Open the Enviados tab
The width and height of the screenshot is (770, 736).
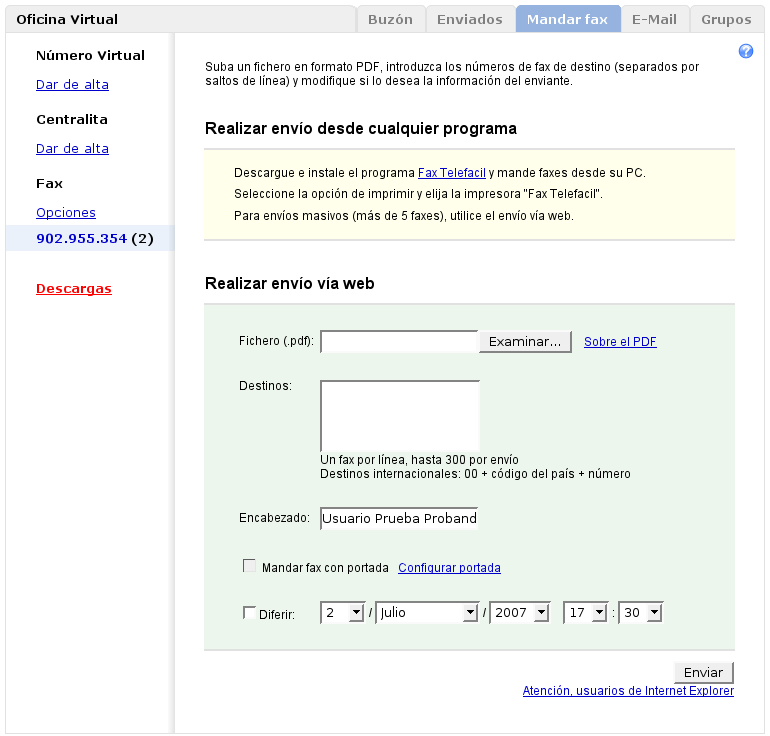pos(469,19)
